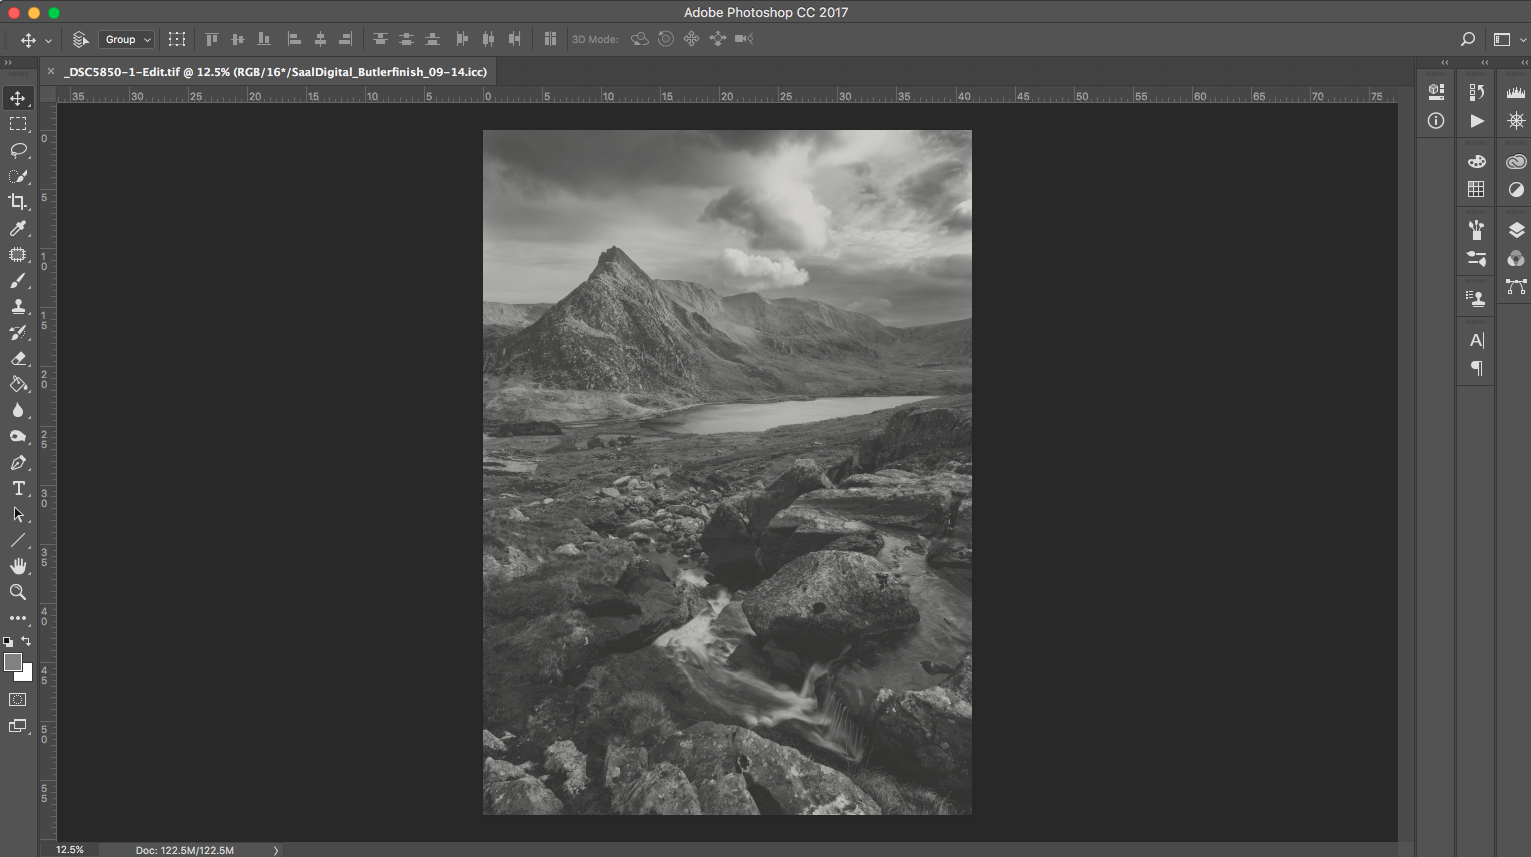This screenshot has height=857, width=1531.
Task: Open the Character panel
Action: click(x=1476, y=340)
